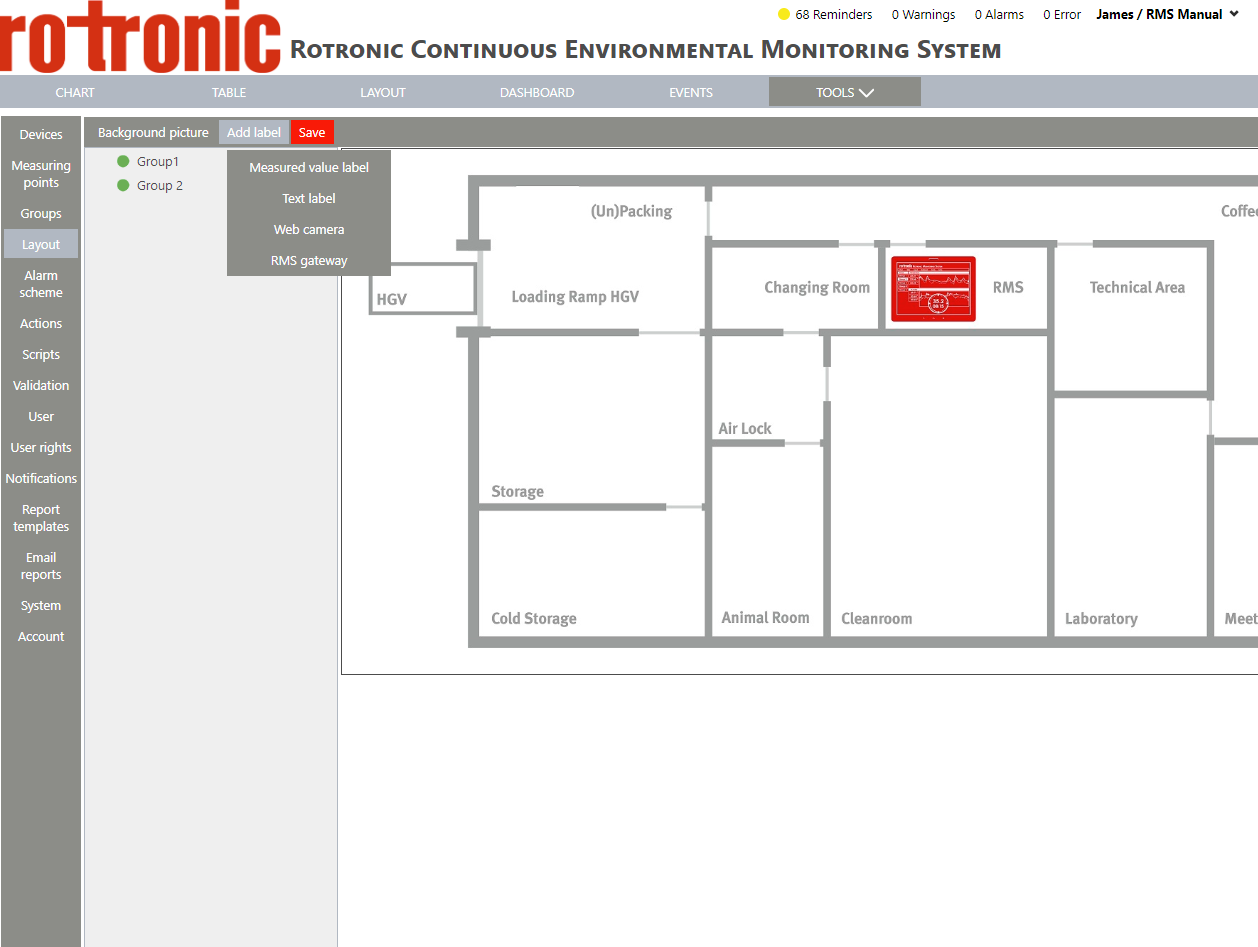
Task: Open the EVENTS tab
Action: point(691,92)
